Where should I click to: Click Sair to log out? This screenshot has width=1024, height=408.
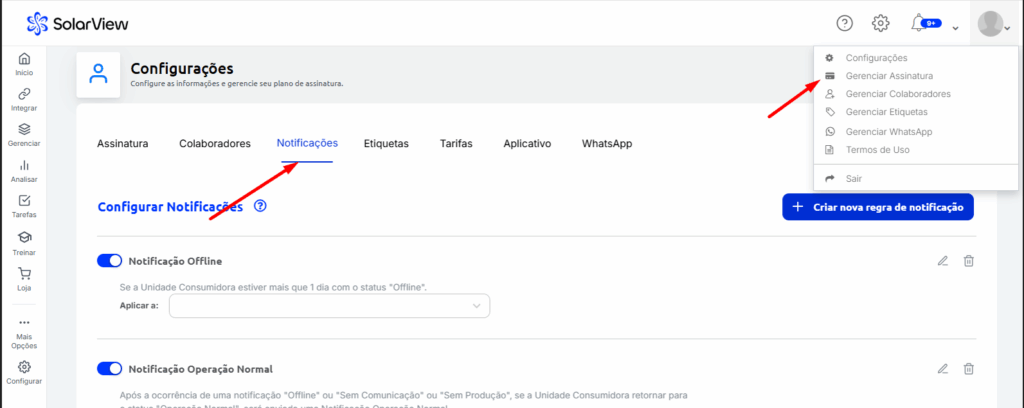point(853,178)
